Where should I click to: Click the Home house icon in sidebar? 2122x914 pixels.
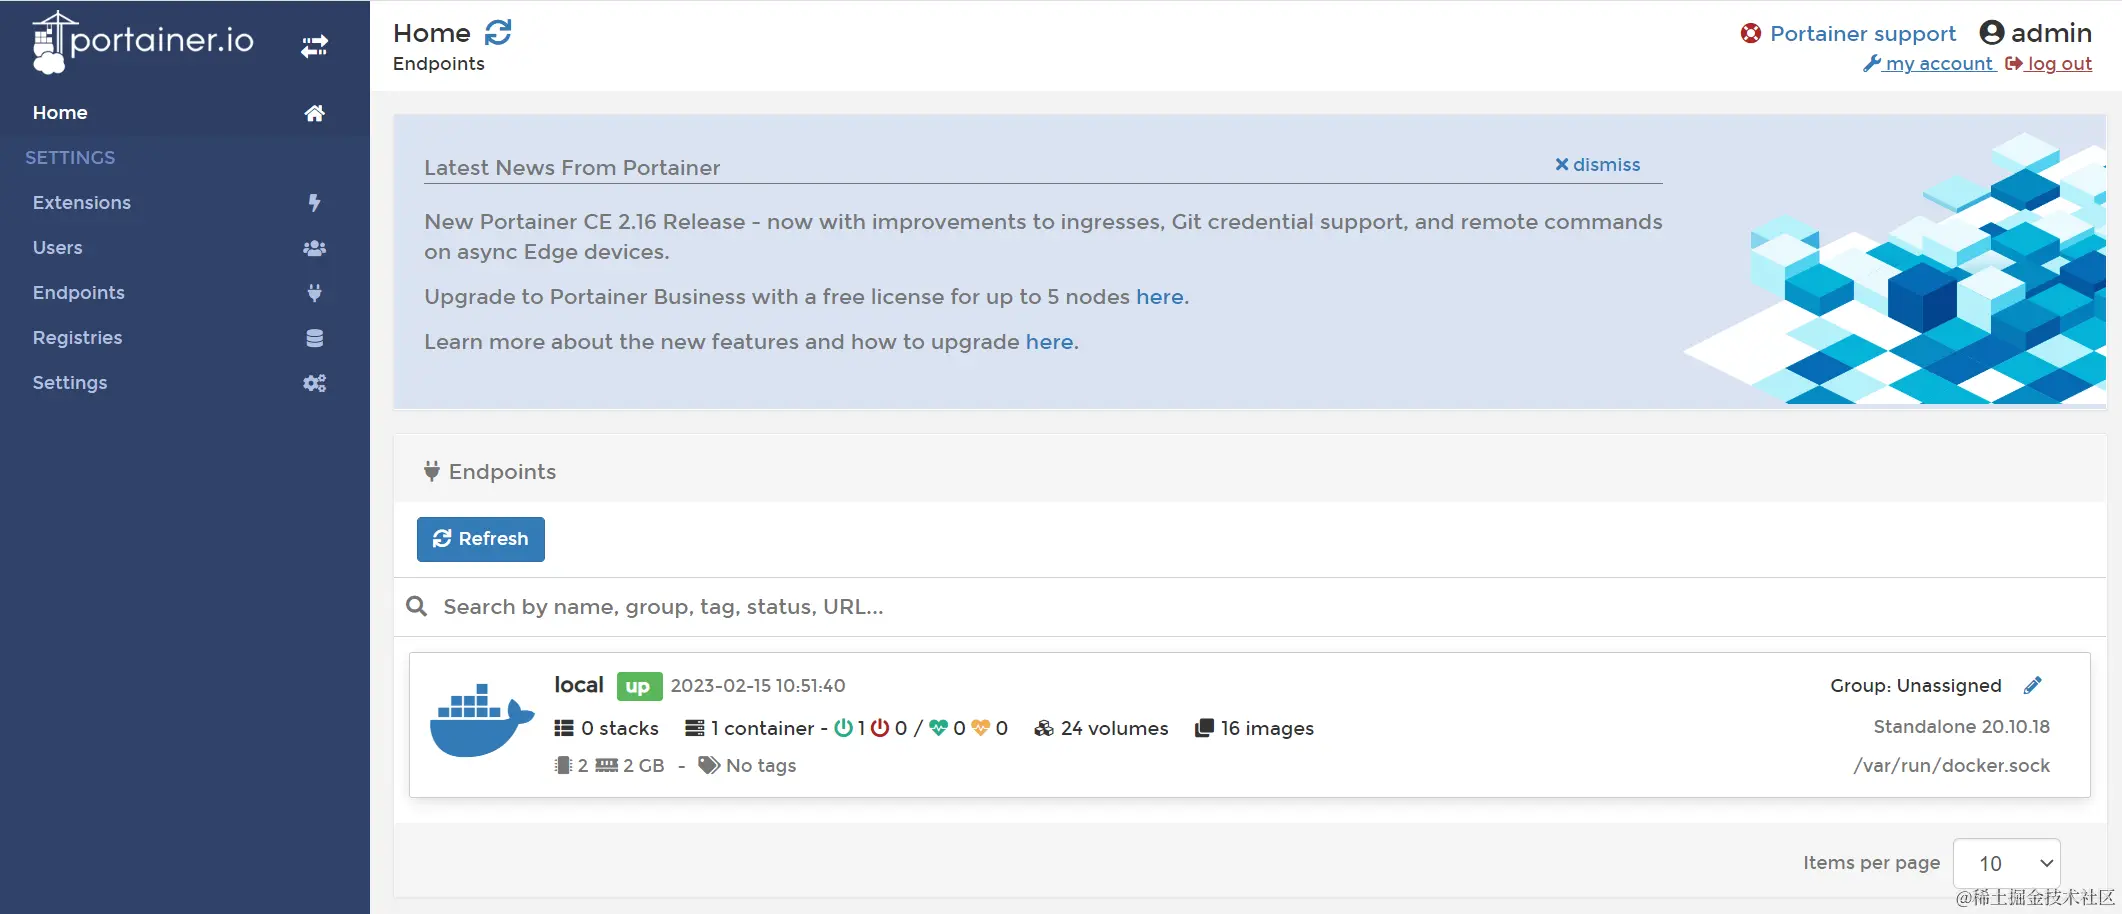pos(314,113)
